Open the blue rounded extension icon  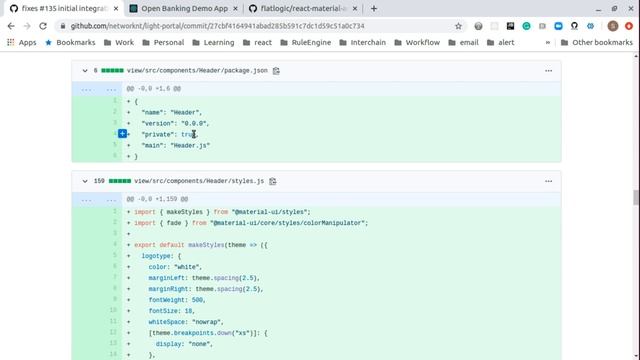(x=558, y=26)
